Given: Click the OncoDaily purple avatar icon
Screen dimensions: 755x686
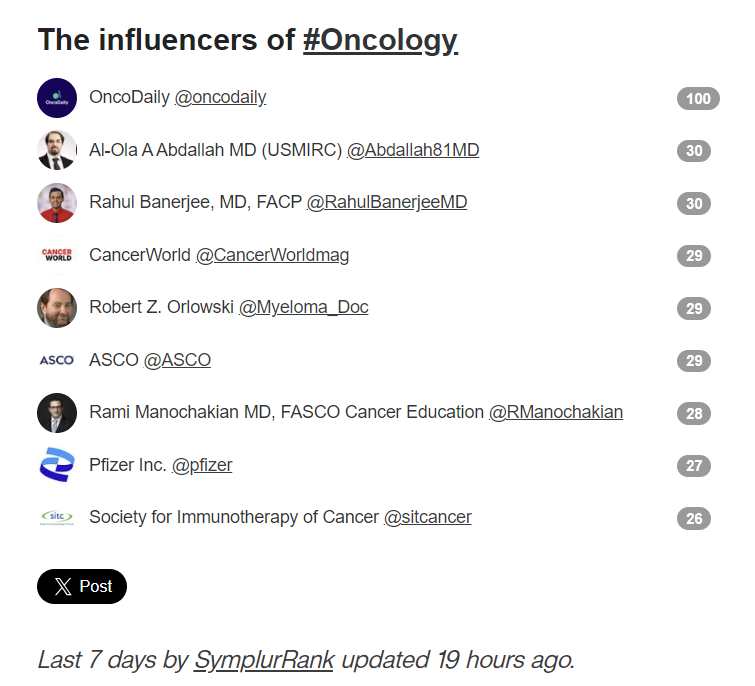Looking at the screenshot, I should coord(57,98).
